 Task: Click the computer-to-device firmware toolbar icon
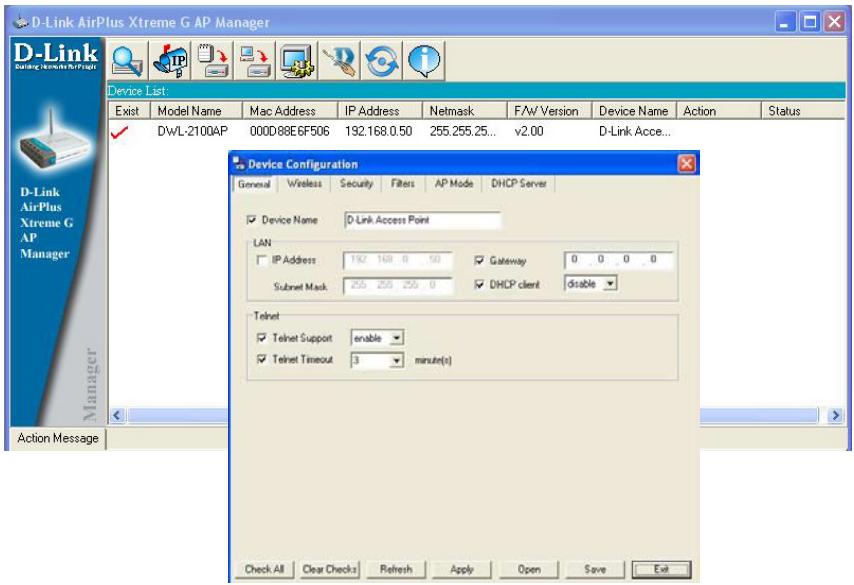click(254, 60)
